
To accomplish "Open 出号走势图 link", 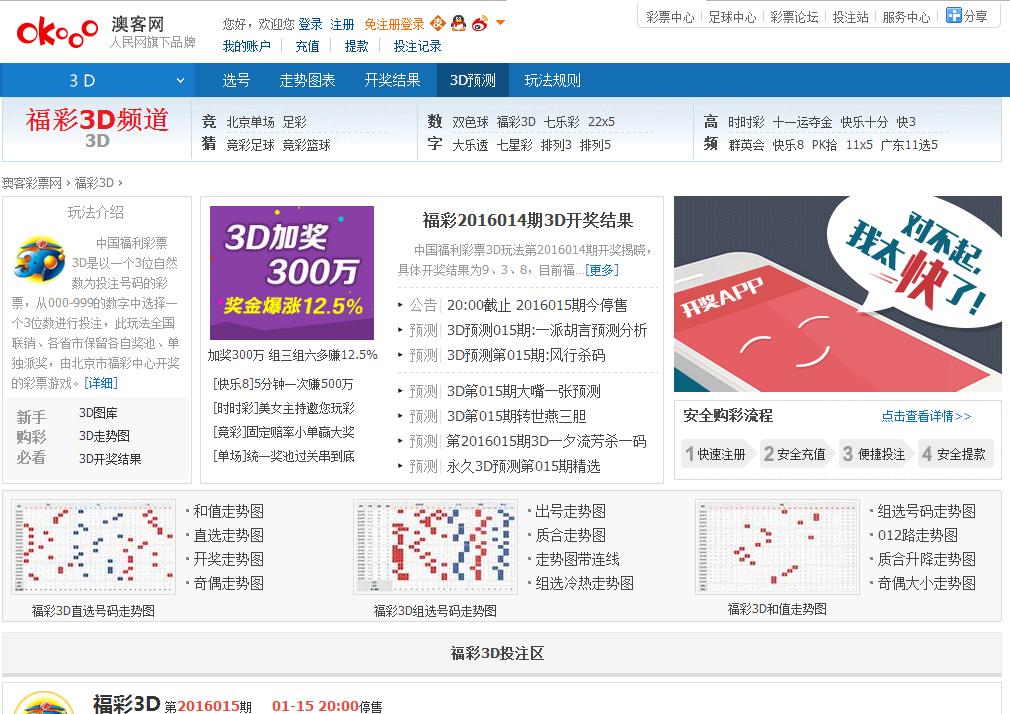I will point(571,512).
